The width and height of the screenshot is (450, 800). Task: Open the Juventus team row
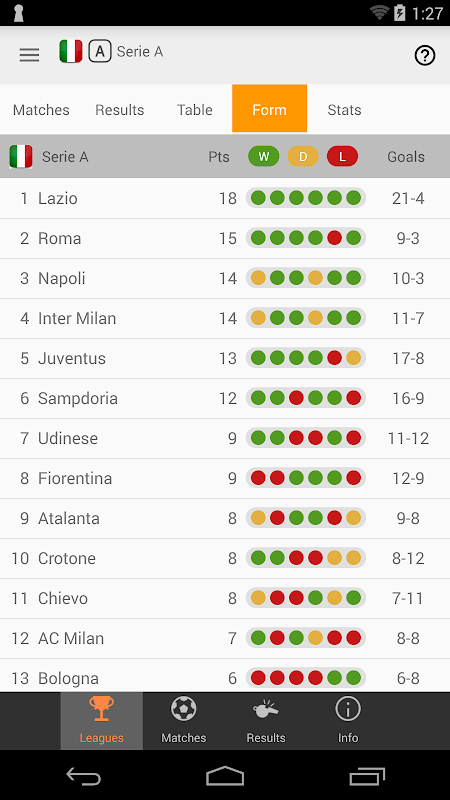tap(225, 358)
